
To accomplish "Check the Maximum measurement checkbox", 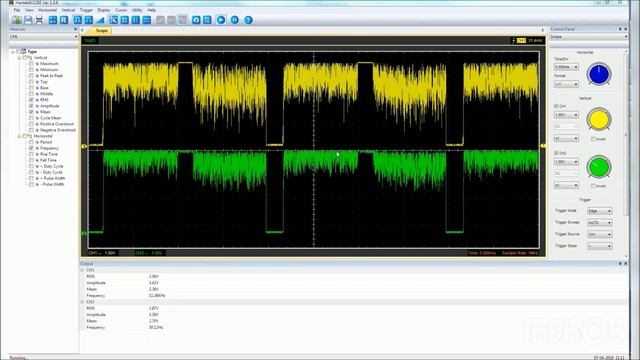I will coord(31,64).
